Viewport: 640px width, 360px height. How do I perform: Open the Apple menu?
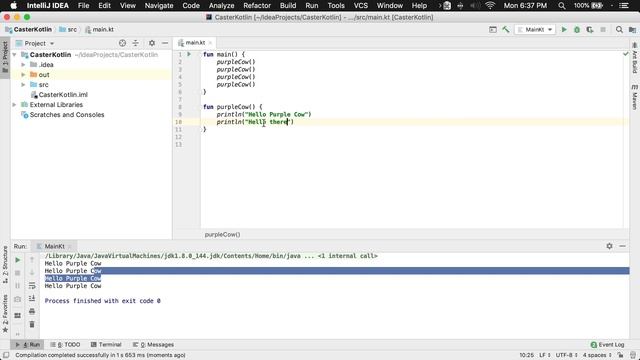coord(13,6)
